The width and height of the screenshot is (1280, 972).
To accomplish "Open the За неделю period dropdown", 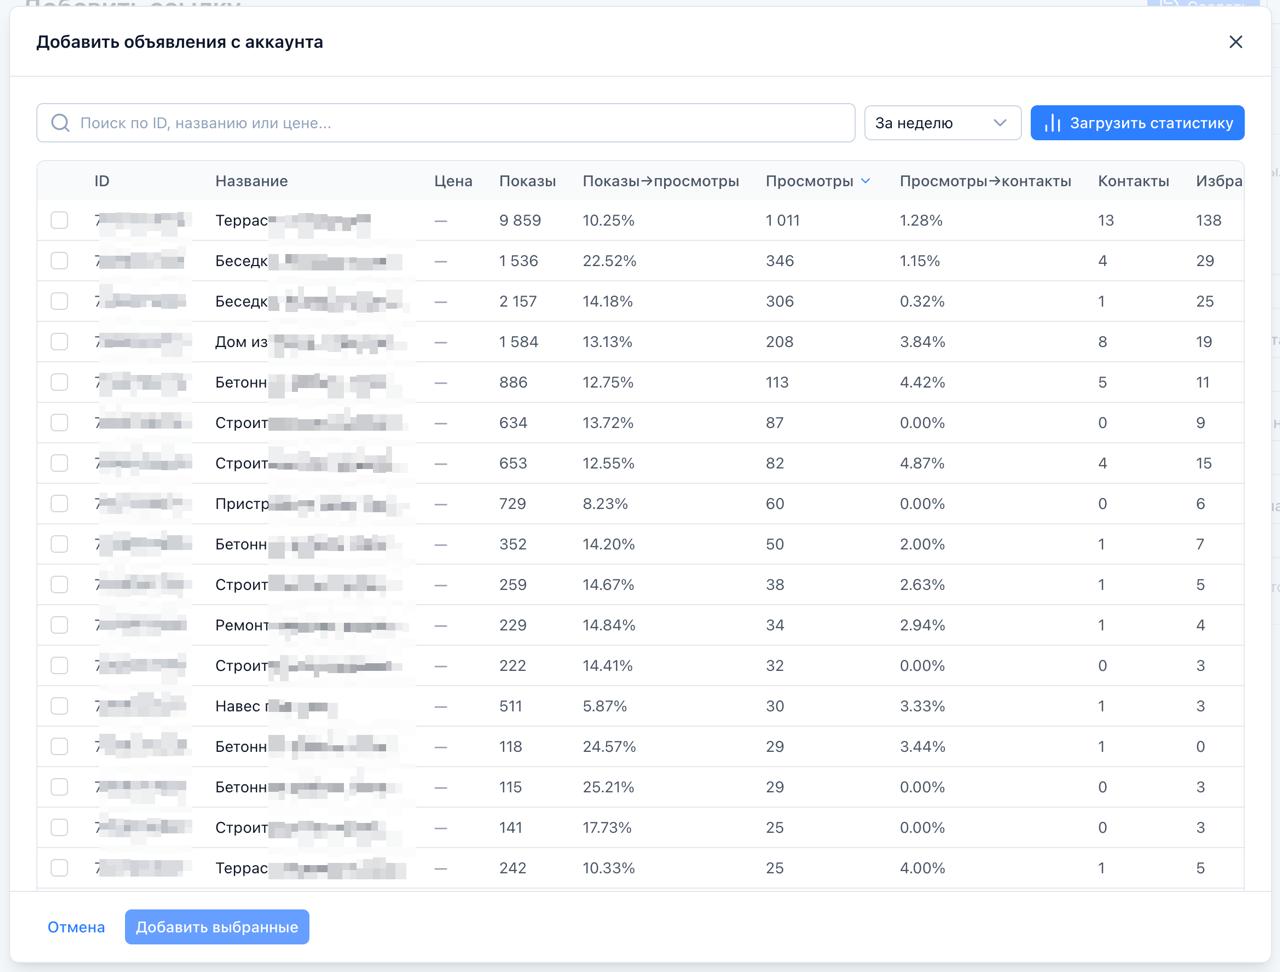I will click(x=941, y=123).
